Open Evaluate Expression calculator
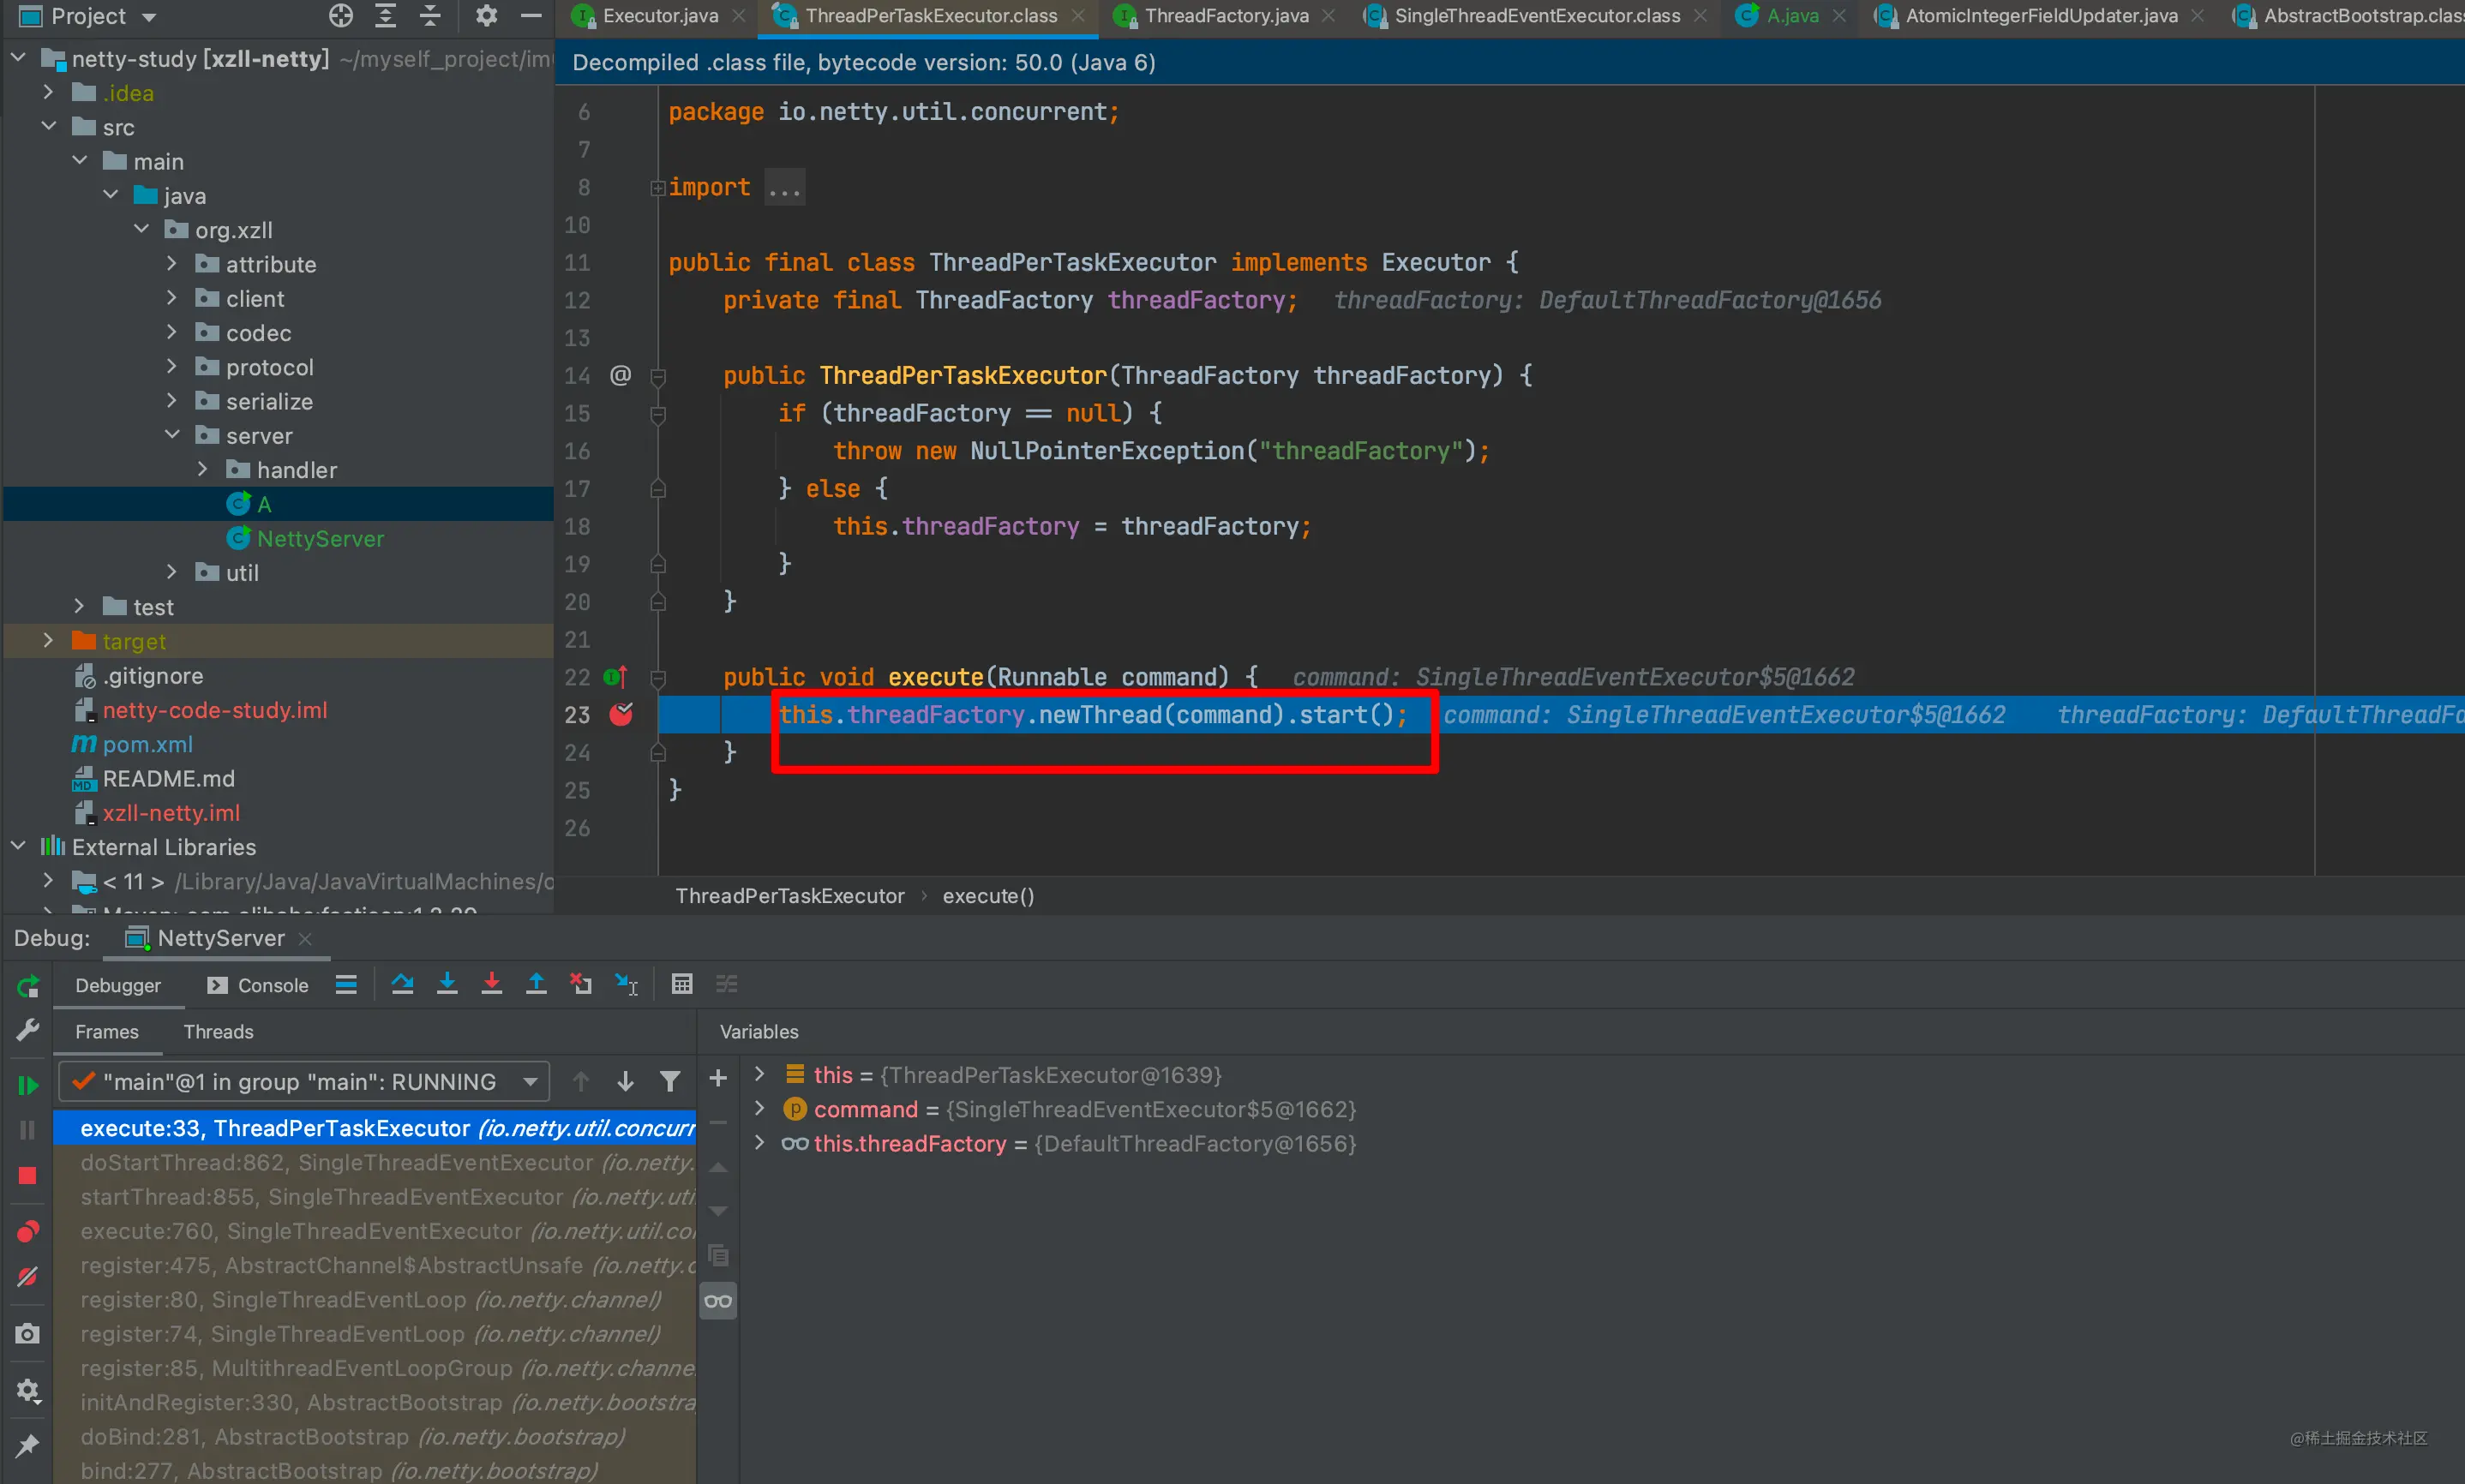Viewport: 2465px width, 1484px height. coord(682,985)
